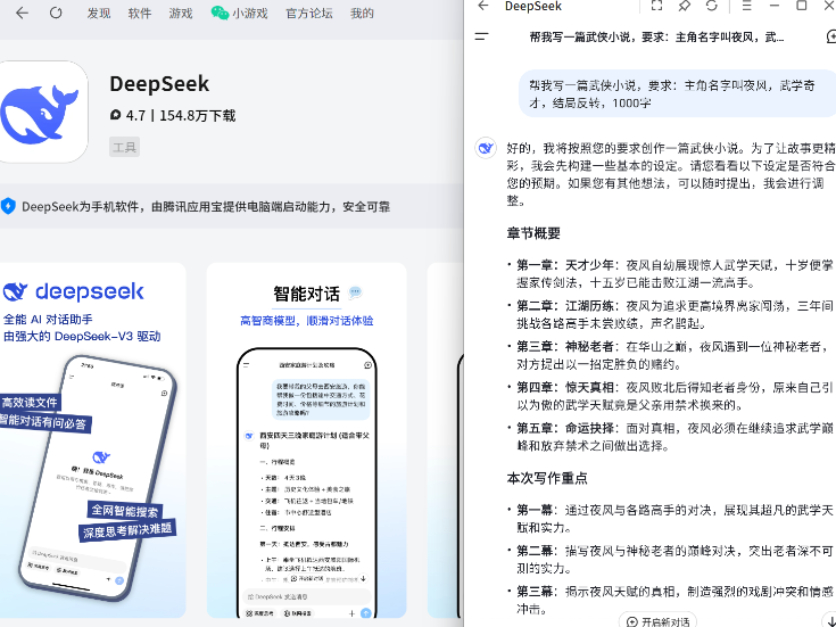Viewport: 836px width, 627px height.
Task: Click the conversation title 帮我写一篇武侠小说
Action: point(657,37)
